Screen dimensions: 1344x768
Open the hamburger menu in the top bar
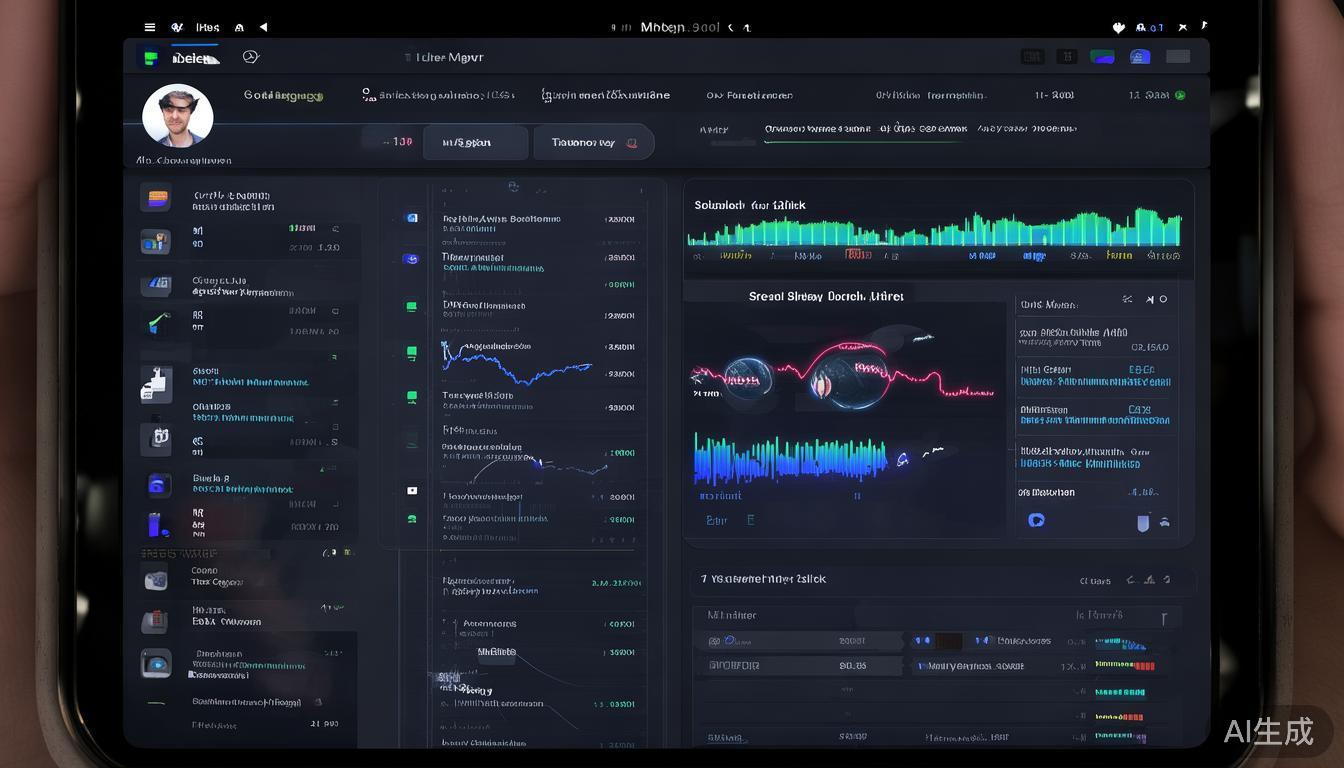[x=150, y=27]
